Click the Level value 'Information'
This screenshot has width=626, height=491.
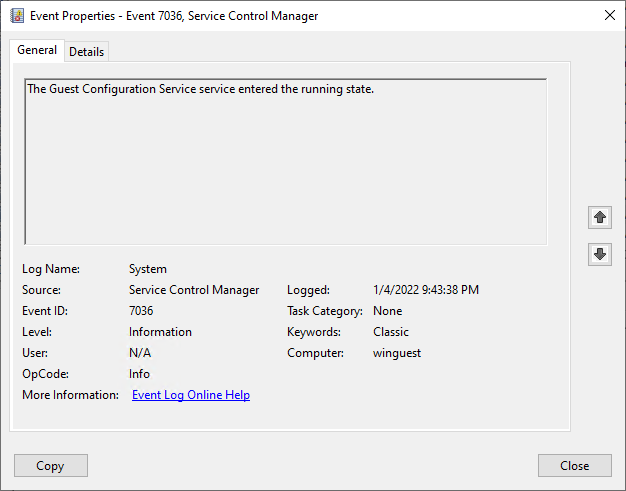160,332
